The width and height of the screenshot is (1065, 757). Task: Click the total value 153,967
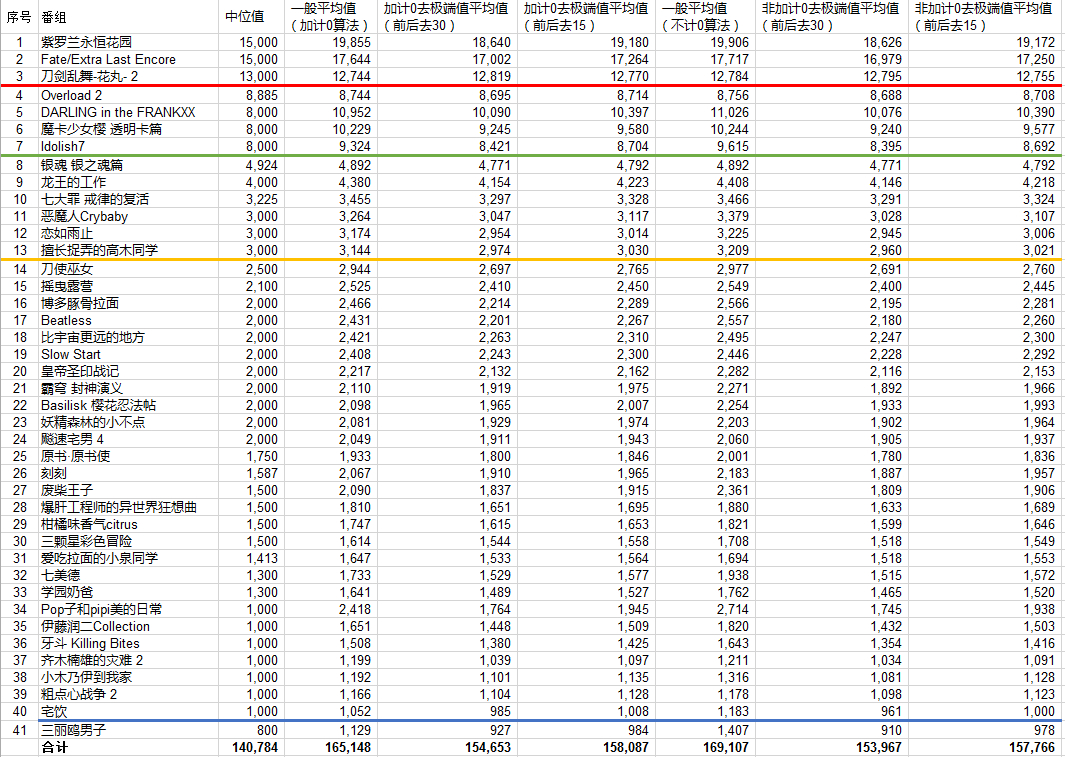[878, 746]
